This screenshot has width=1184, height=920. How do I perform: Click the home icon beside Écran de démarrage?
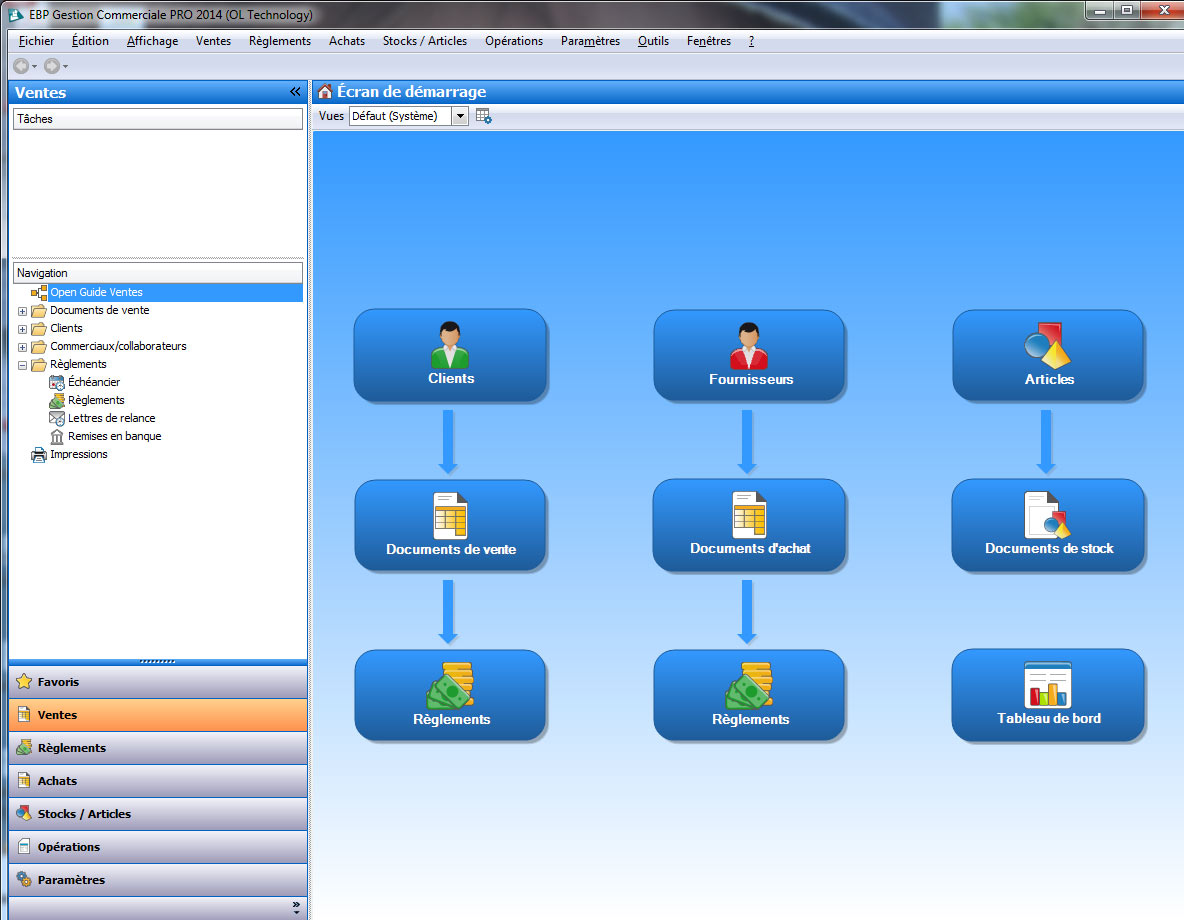325,92
